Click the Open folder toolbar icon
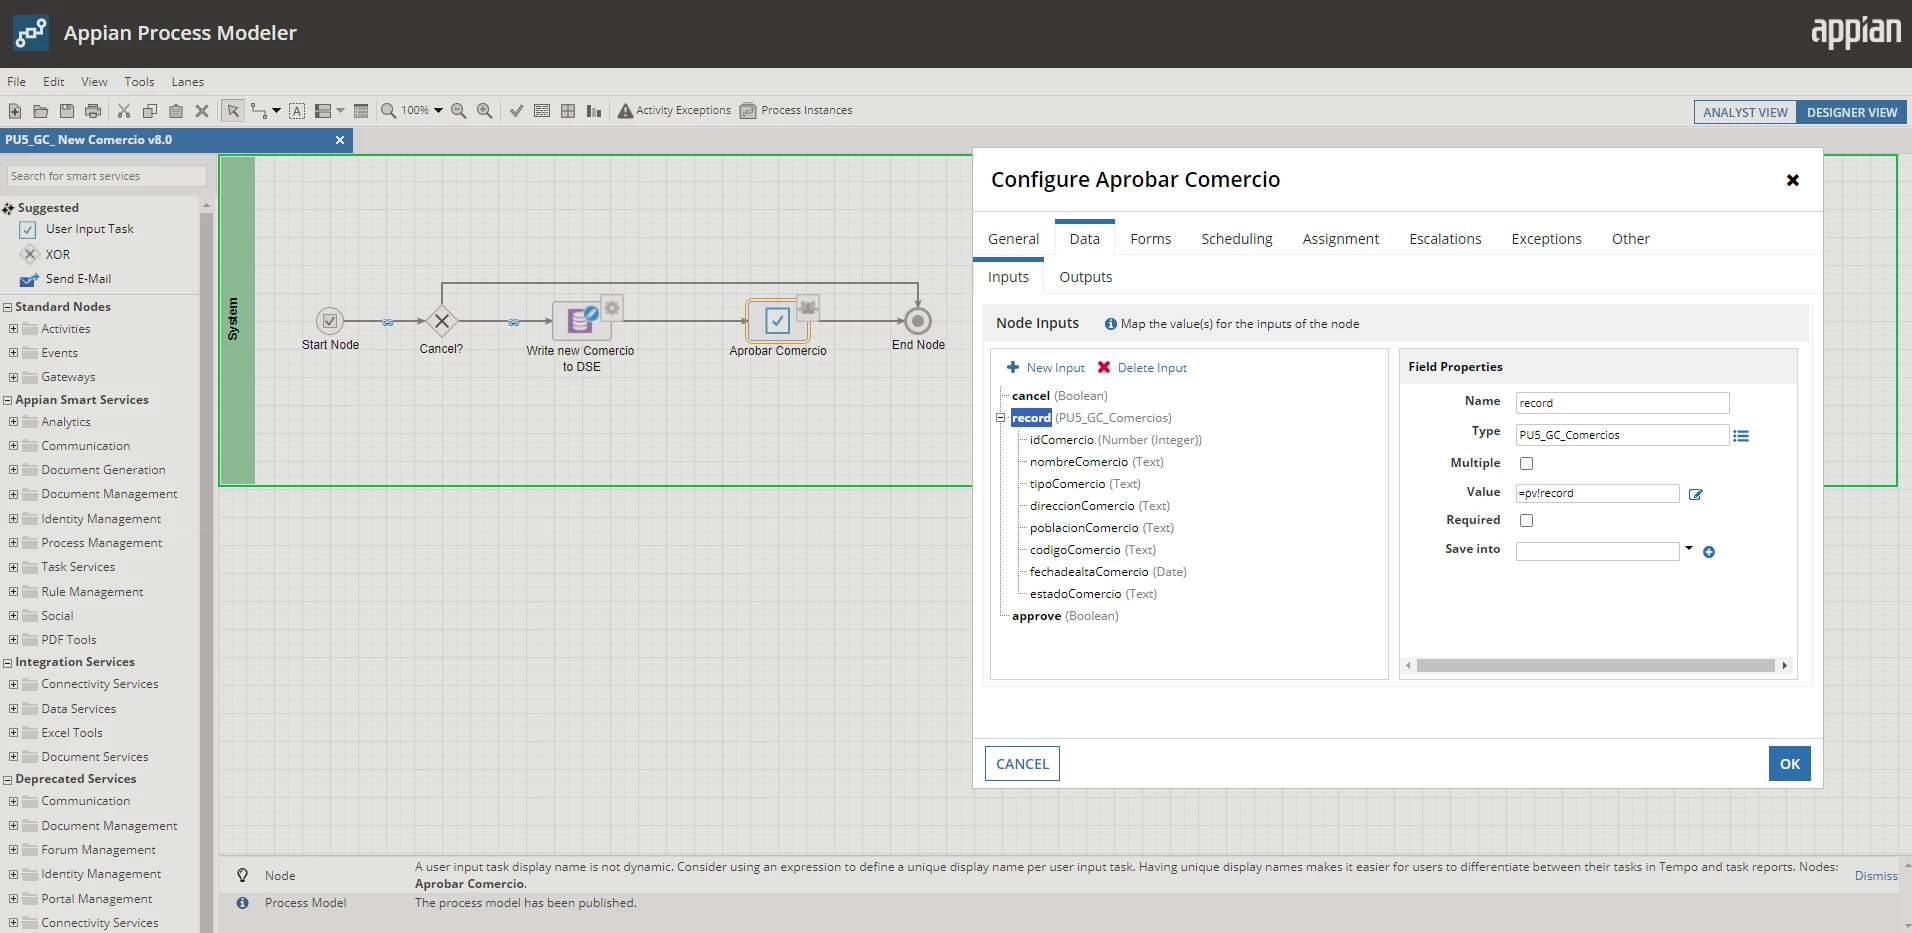This screenshot has height=933, width=1912. [x=41, y=111]
